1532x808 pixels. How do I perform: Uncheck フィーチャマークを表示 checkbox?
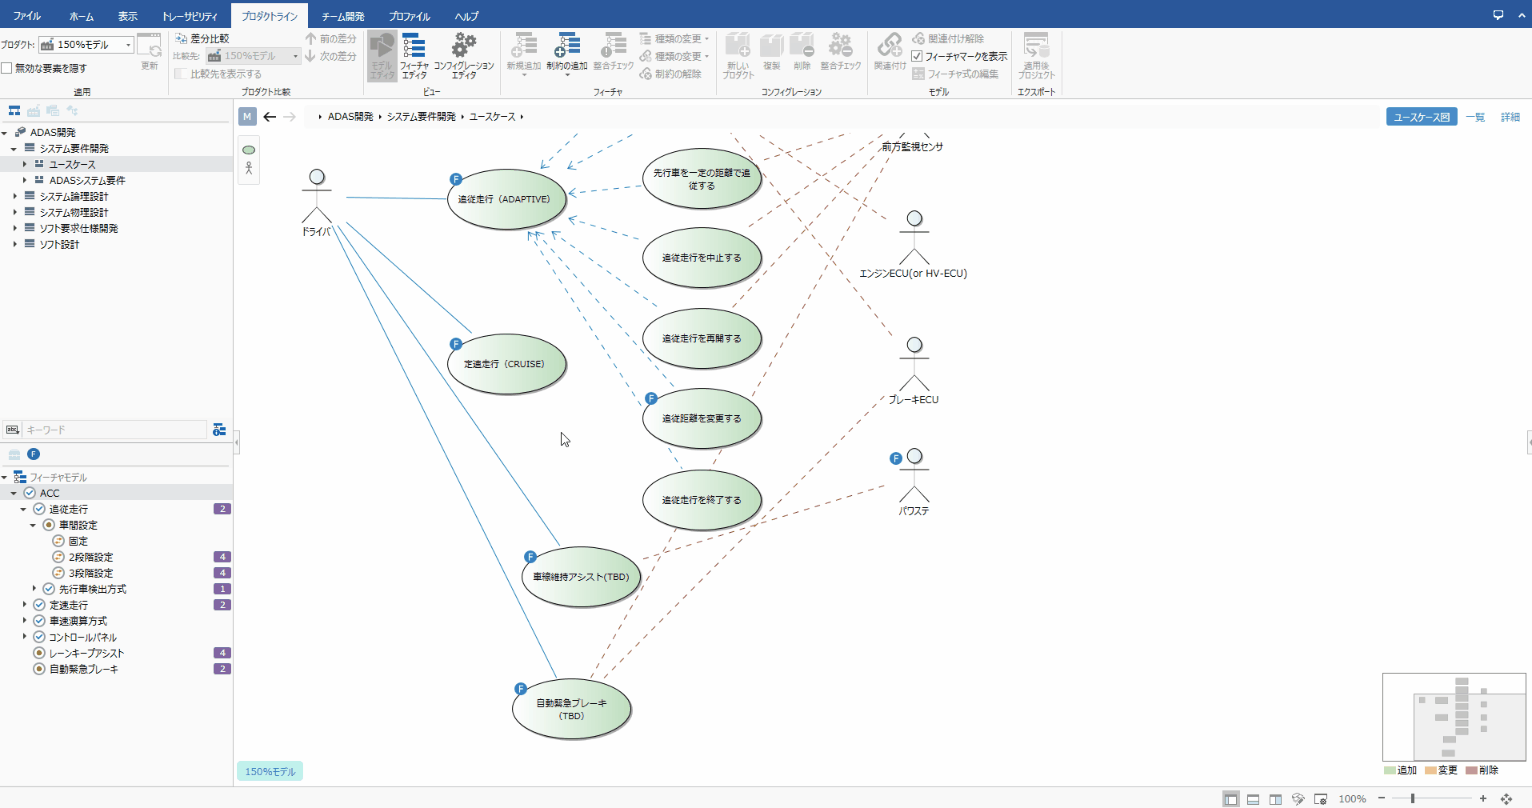coord(917,57)
